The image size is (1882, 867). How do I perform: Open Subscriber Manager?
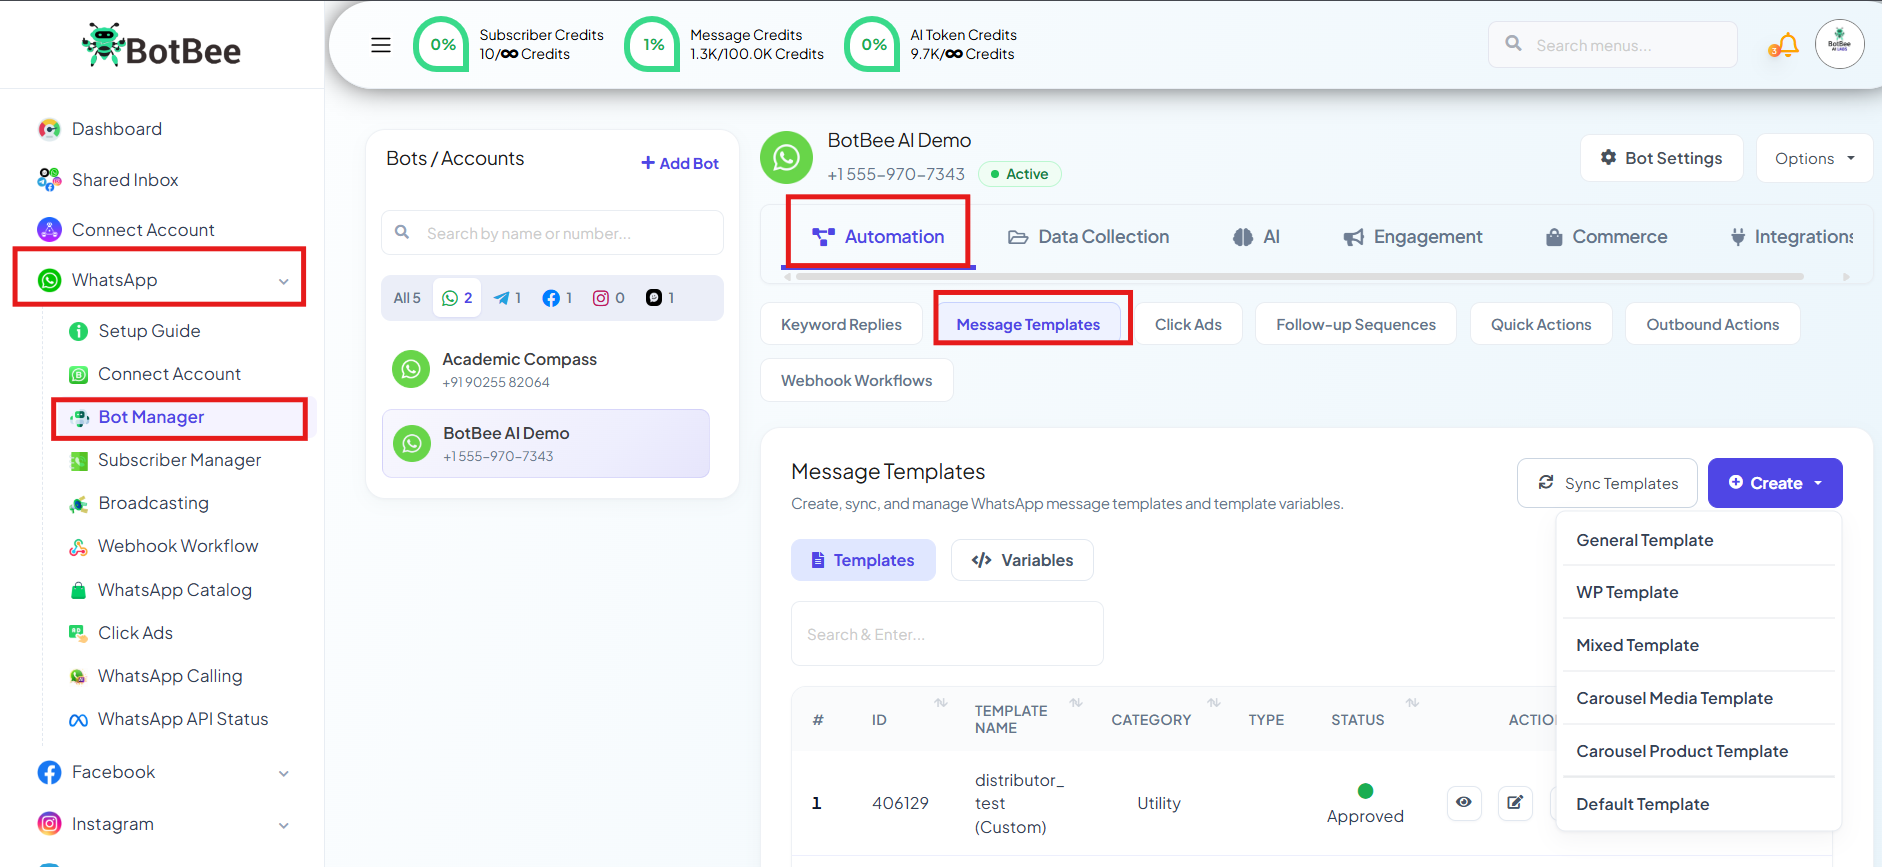[179, 460]
